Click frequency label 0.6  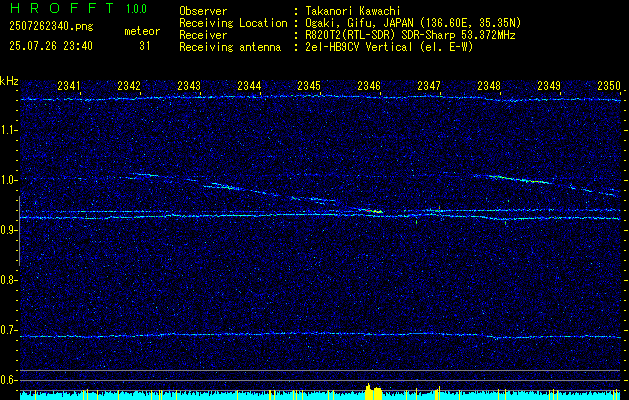point(9,380)
